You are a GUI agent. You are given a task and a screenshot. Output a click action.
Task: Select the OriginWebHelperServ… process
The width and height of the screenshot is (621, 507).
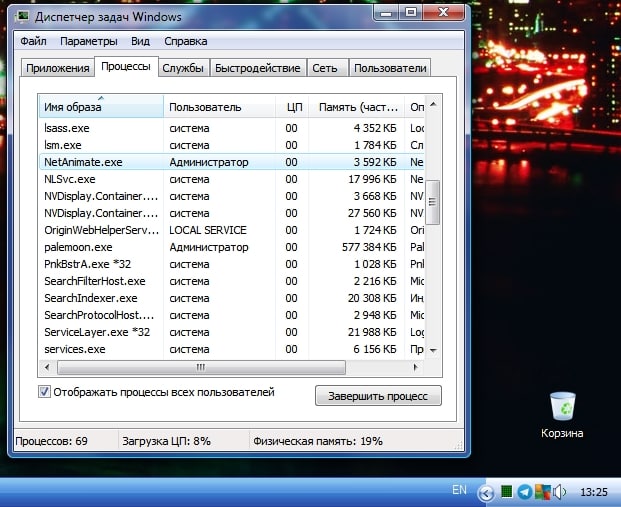coord(232,230)
